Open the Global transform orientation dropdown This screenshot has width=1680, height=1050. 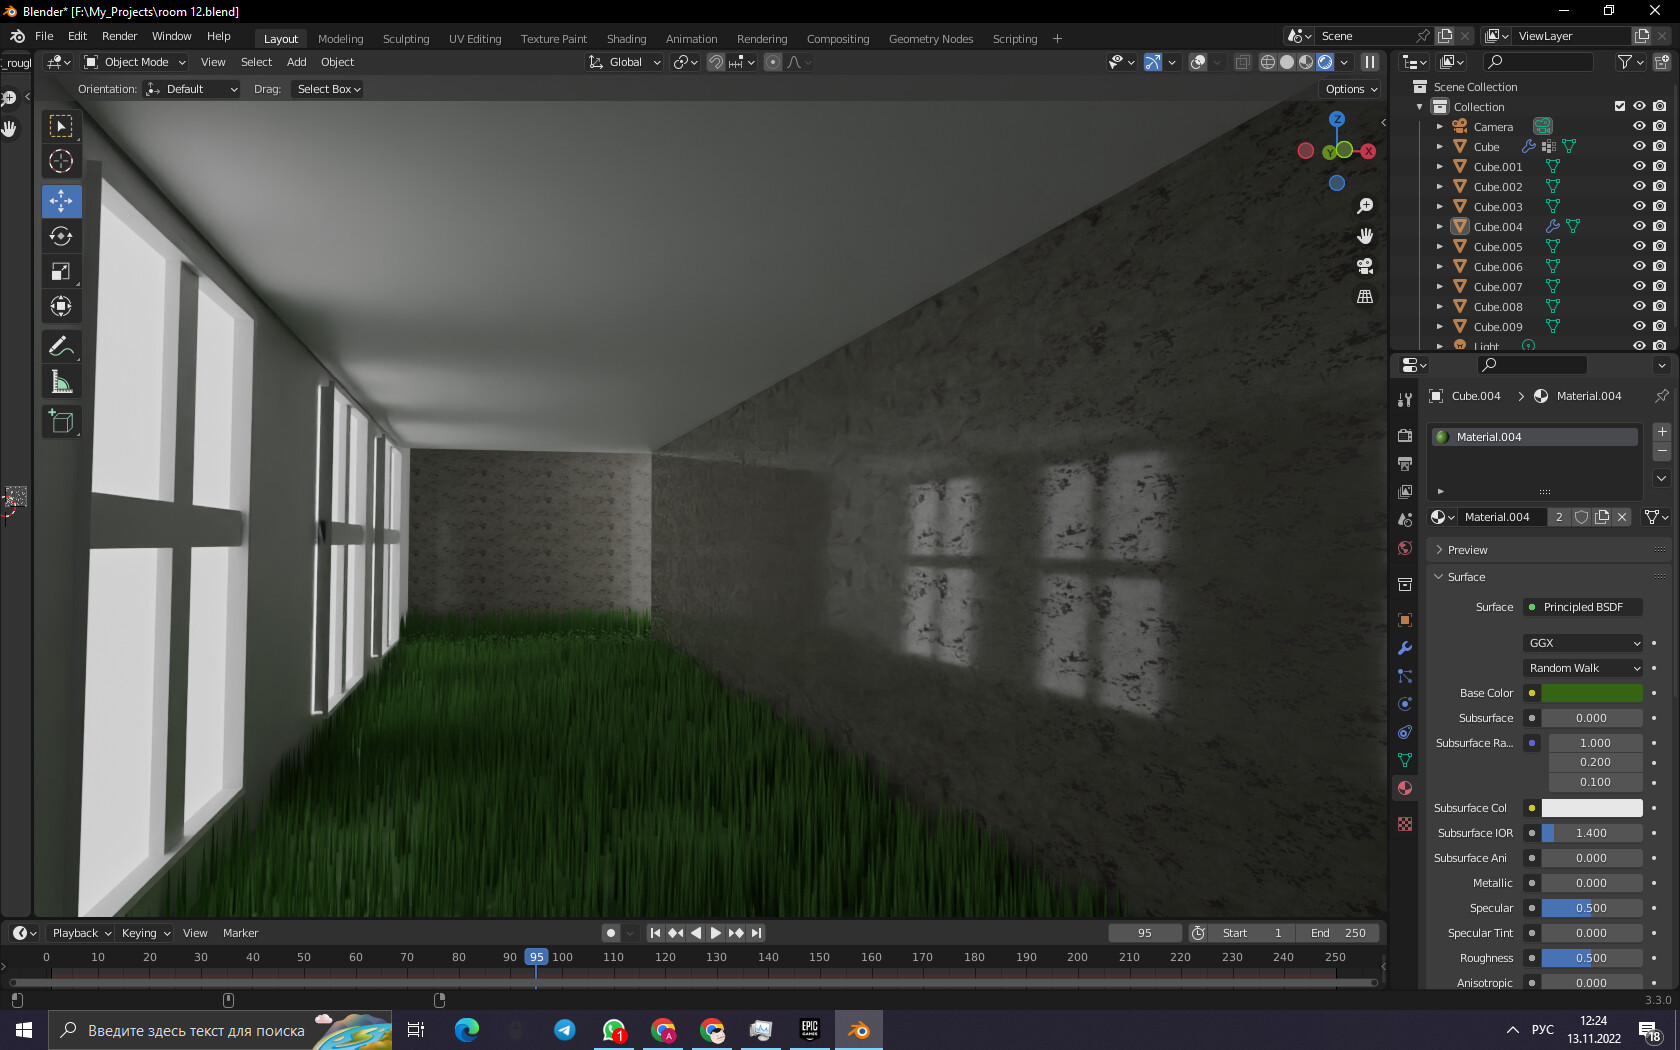625,62
